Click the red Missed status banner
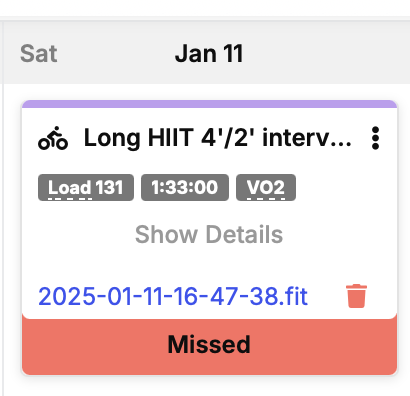The image size is (410, 396). 210,345
